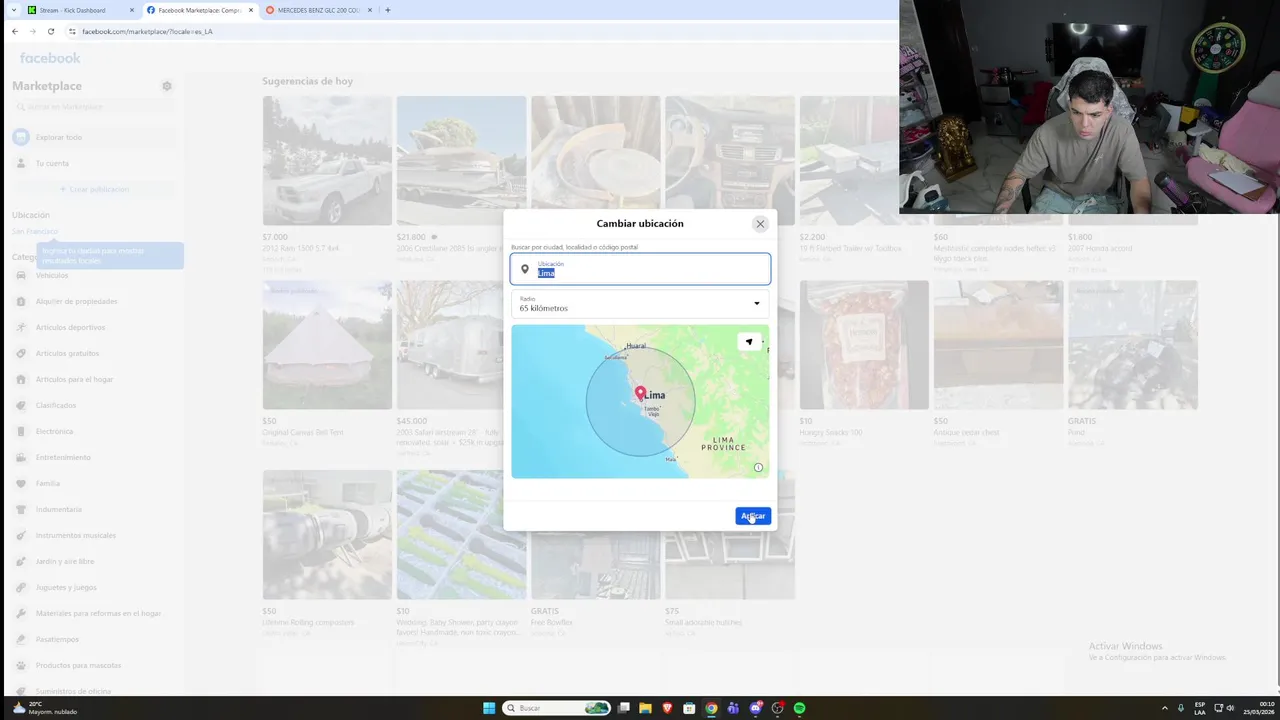Open the Original Canvas Bell Tent listing
The width and height of the screenshot is (1280, 720).
point(327,345)
